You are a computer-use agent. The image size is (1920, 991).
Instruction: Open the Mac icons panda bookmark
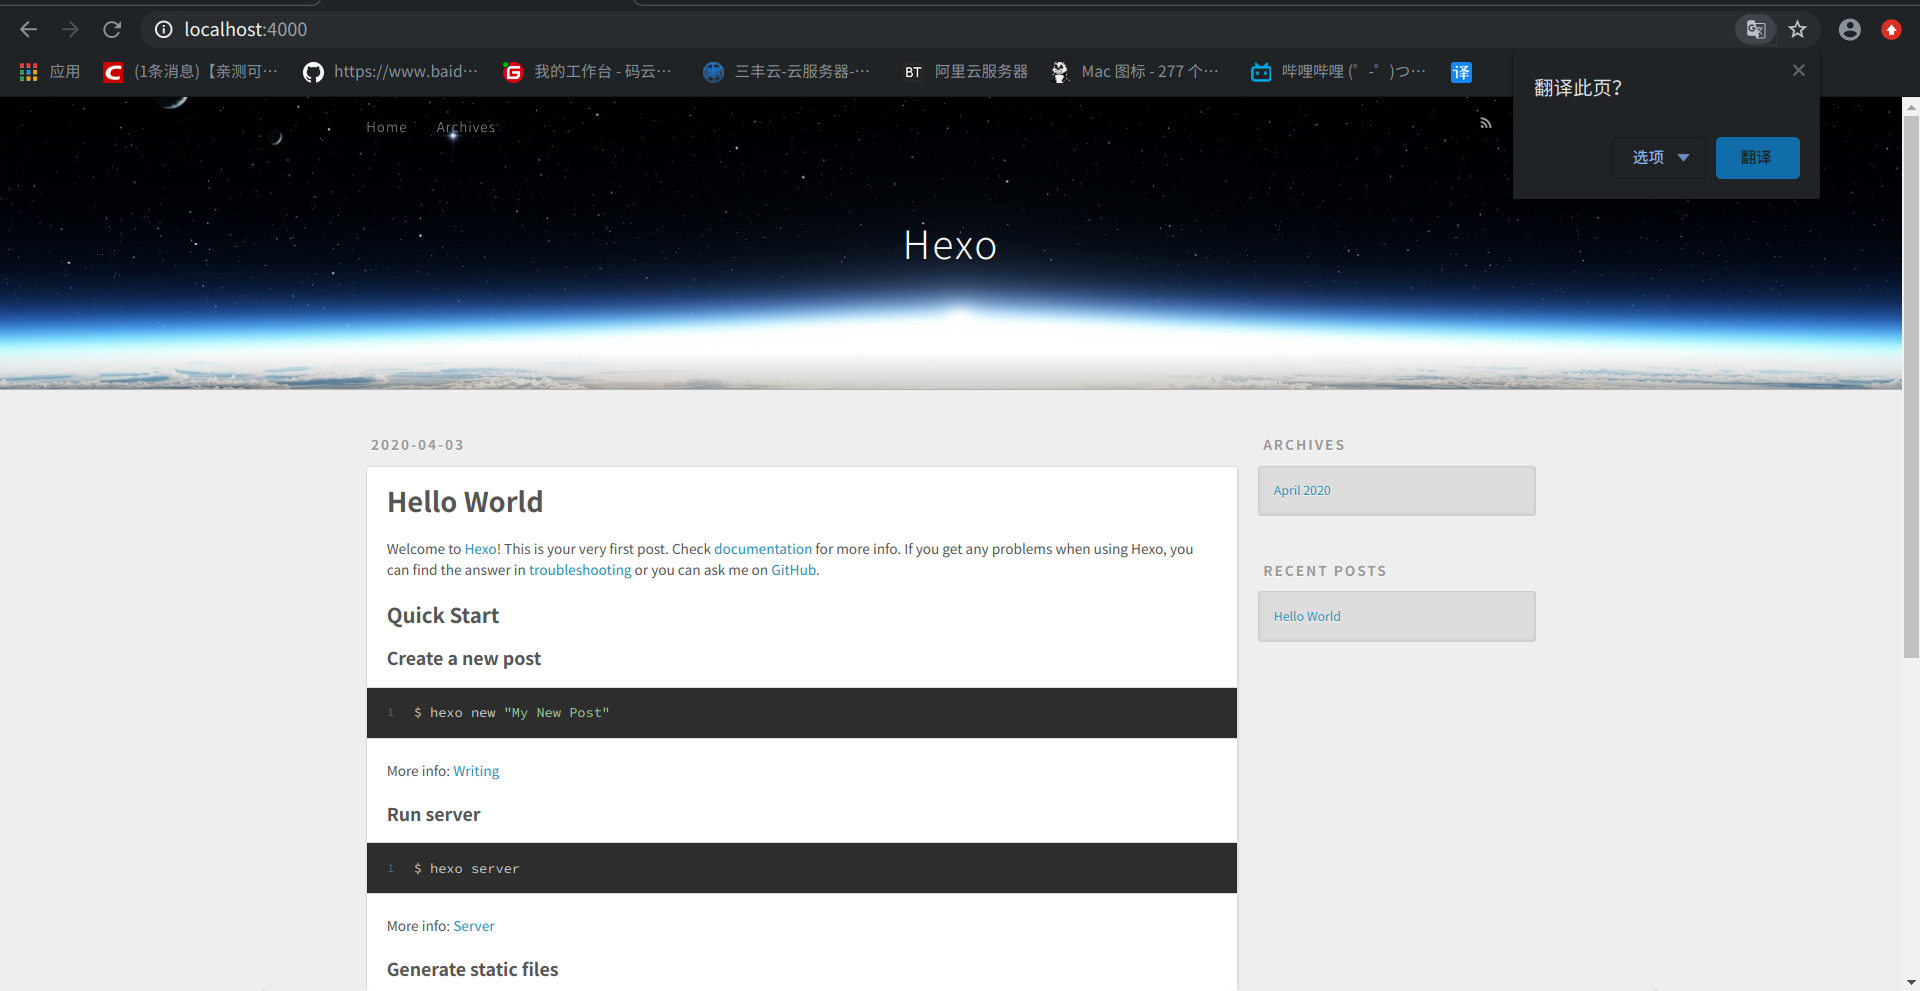(x=1135, y=72)
